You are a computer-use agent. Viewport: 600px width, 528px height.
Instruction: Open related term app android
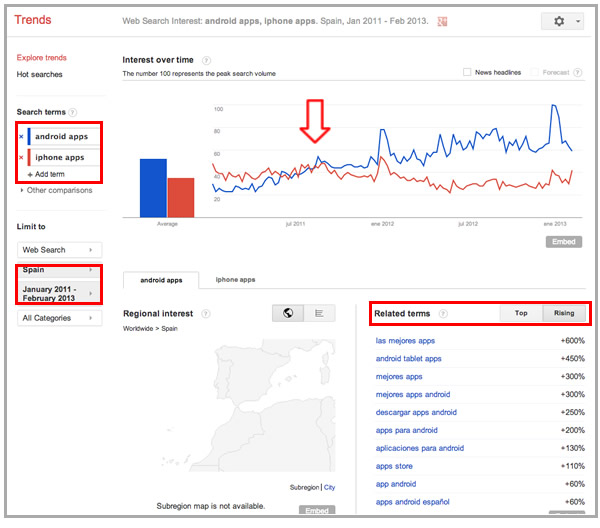pyautogui.click(x=396, y=484)
